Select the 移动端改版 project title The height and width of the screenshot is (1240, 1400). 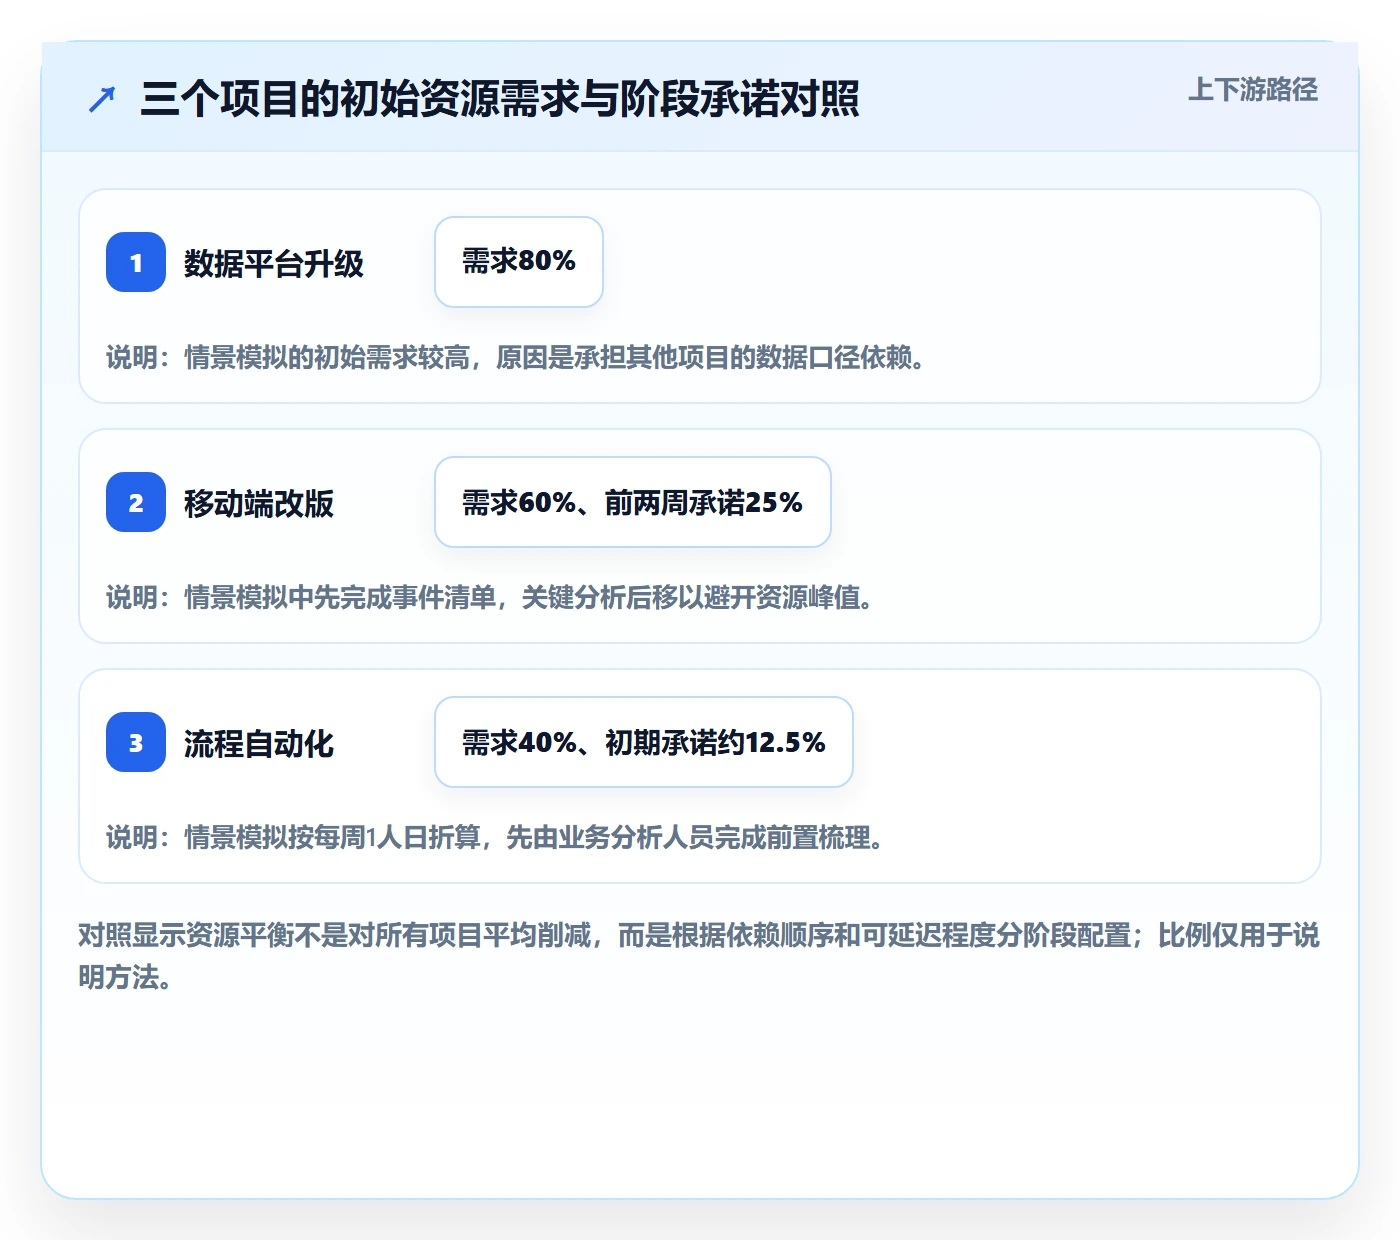[259, 503]
